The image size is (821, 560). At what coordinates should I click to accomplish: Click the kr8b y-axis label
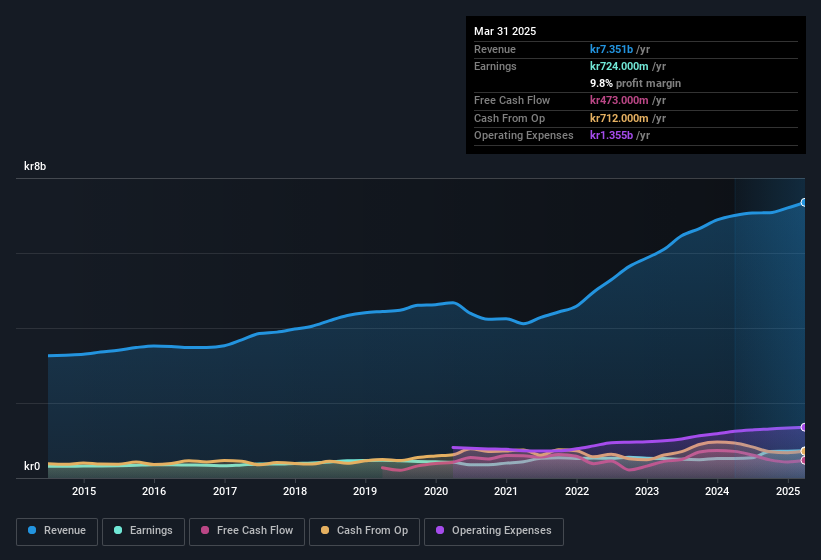tap(35, 166)
